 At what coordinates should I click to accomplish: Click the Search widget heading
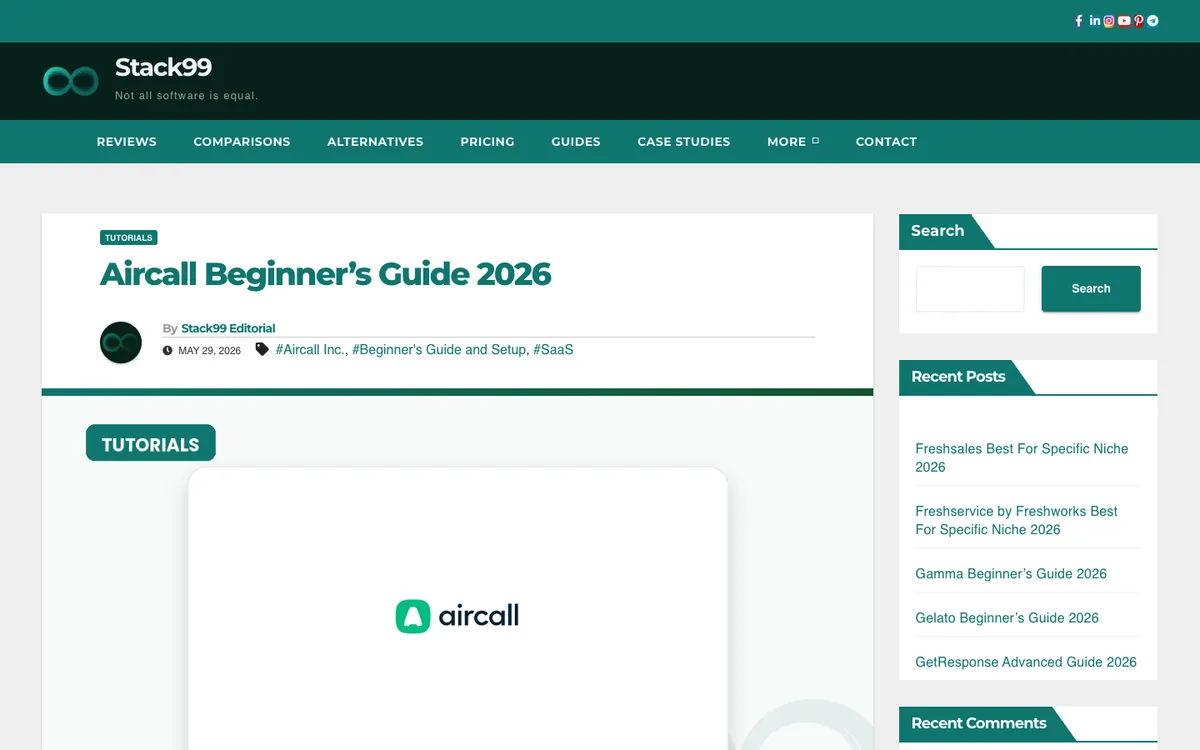pyautogui.click(x=938, y=231)
